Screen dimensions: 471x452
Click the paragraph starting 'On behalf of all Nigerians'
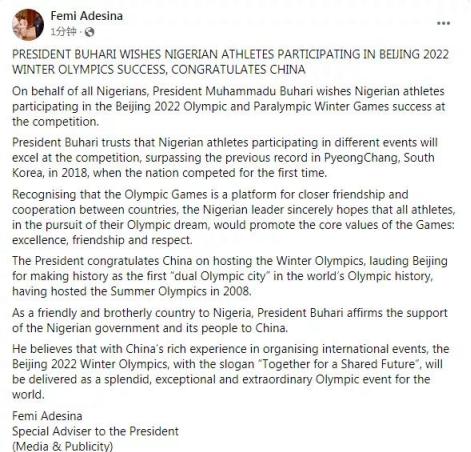[x=229, y=106]
